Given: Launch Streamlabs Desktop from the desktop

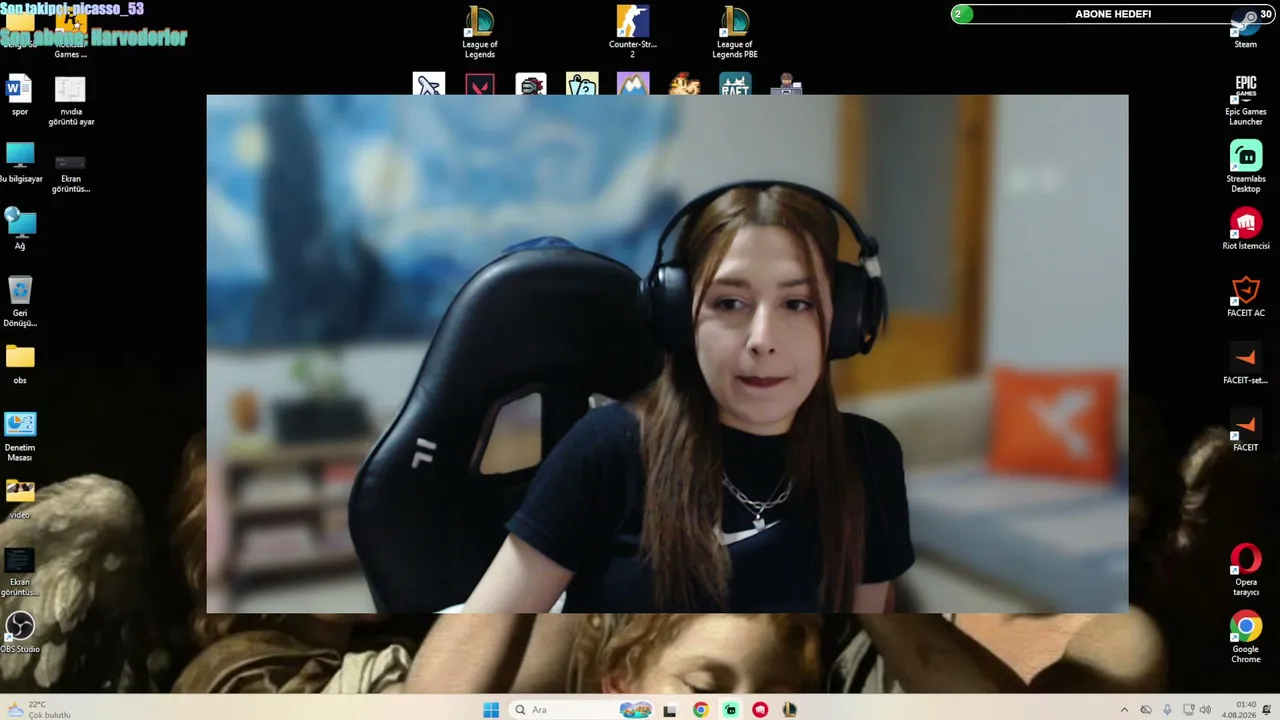Looking at the screenshot, I should click(1246, 166).
